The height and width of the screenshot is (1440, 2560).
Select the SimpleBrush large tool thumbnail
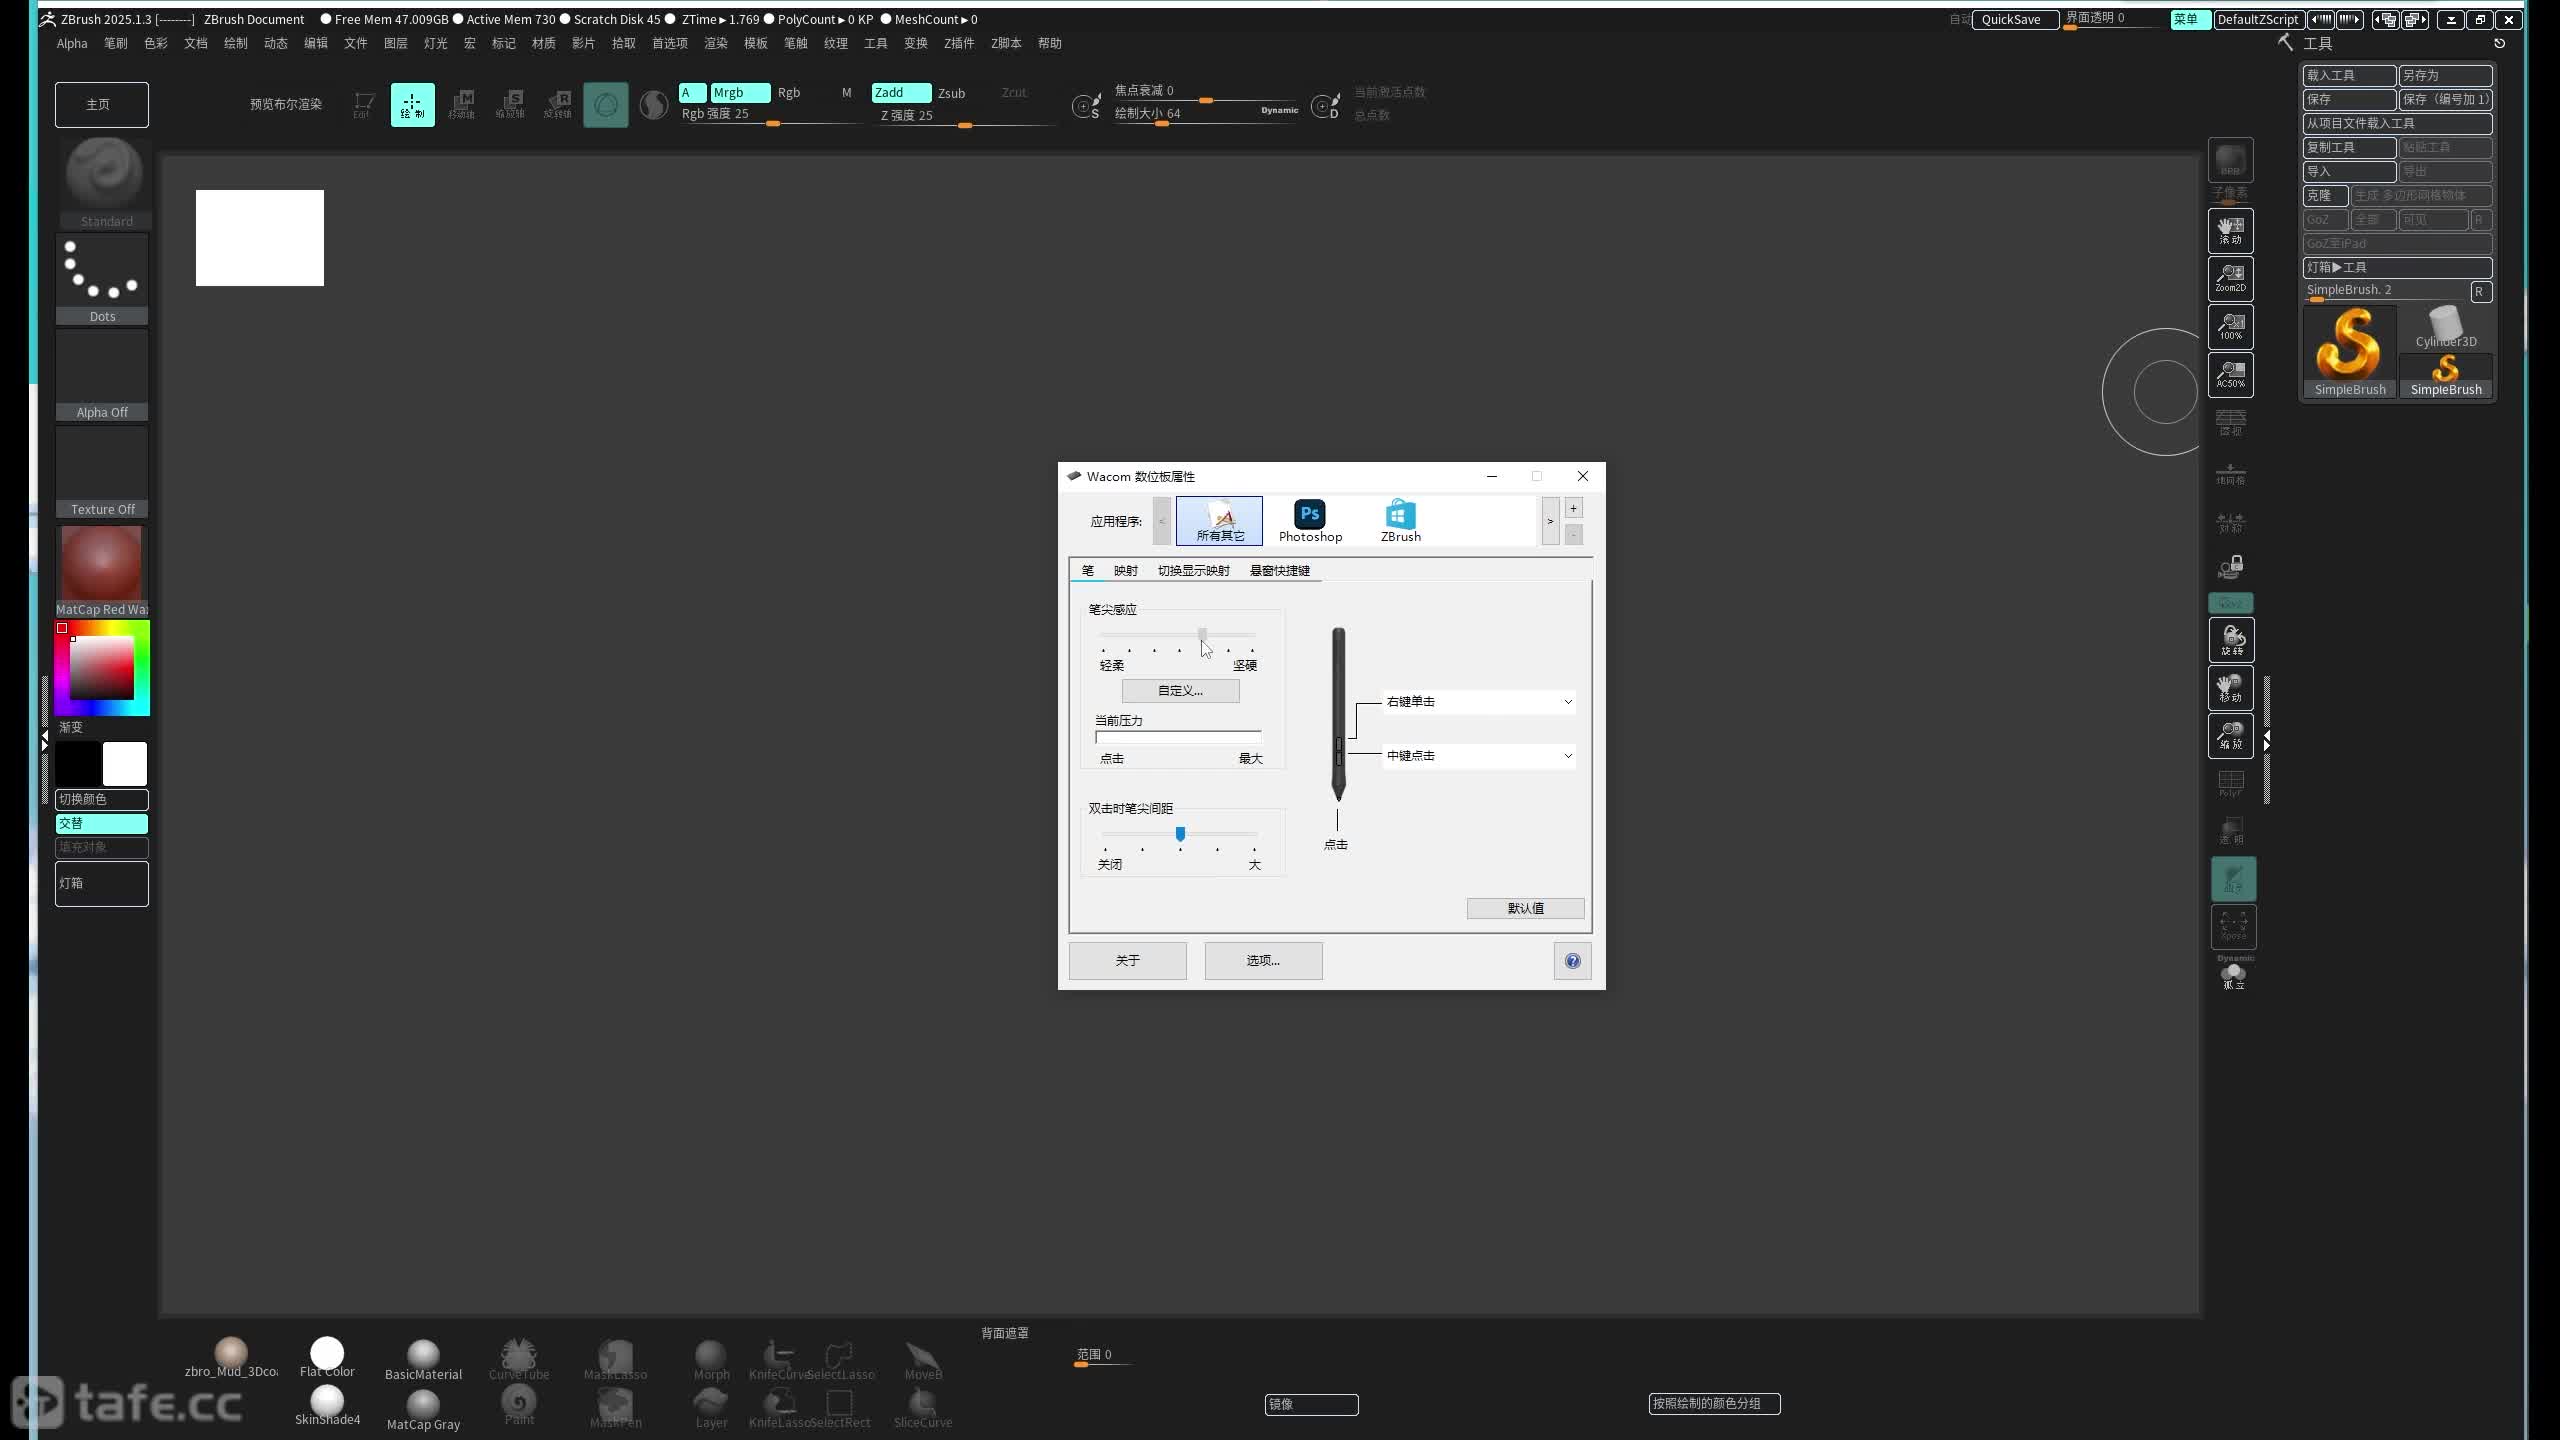tap(2349, 352)
